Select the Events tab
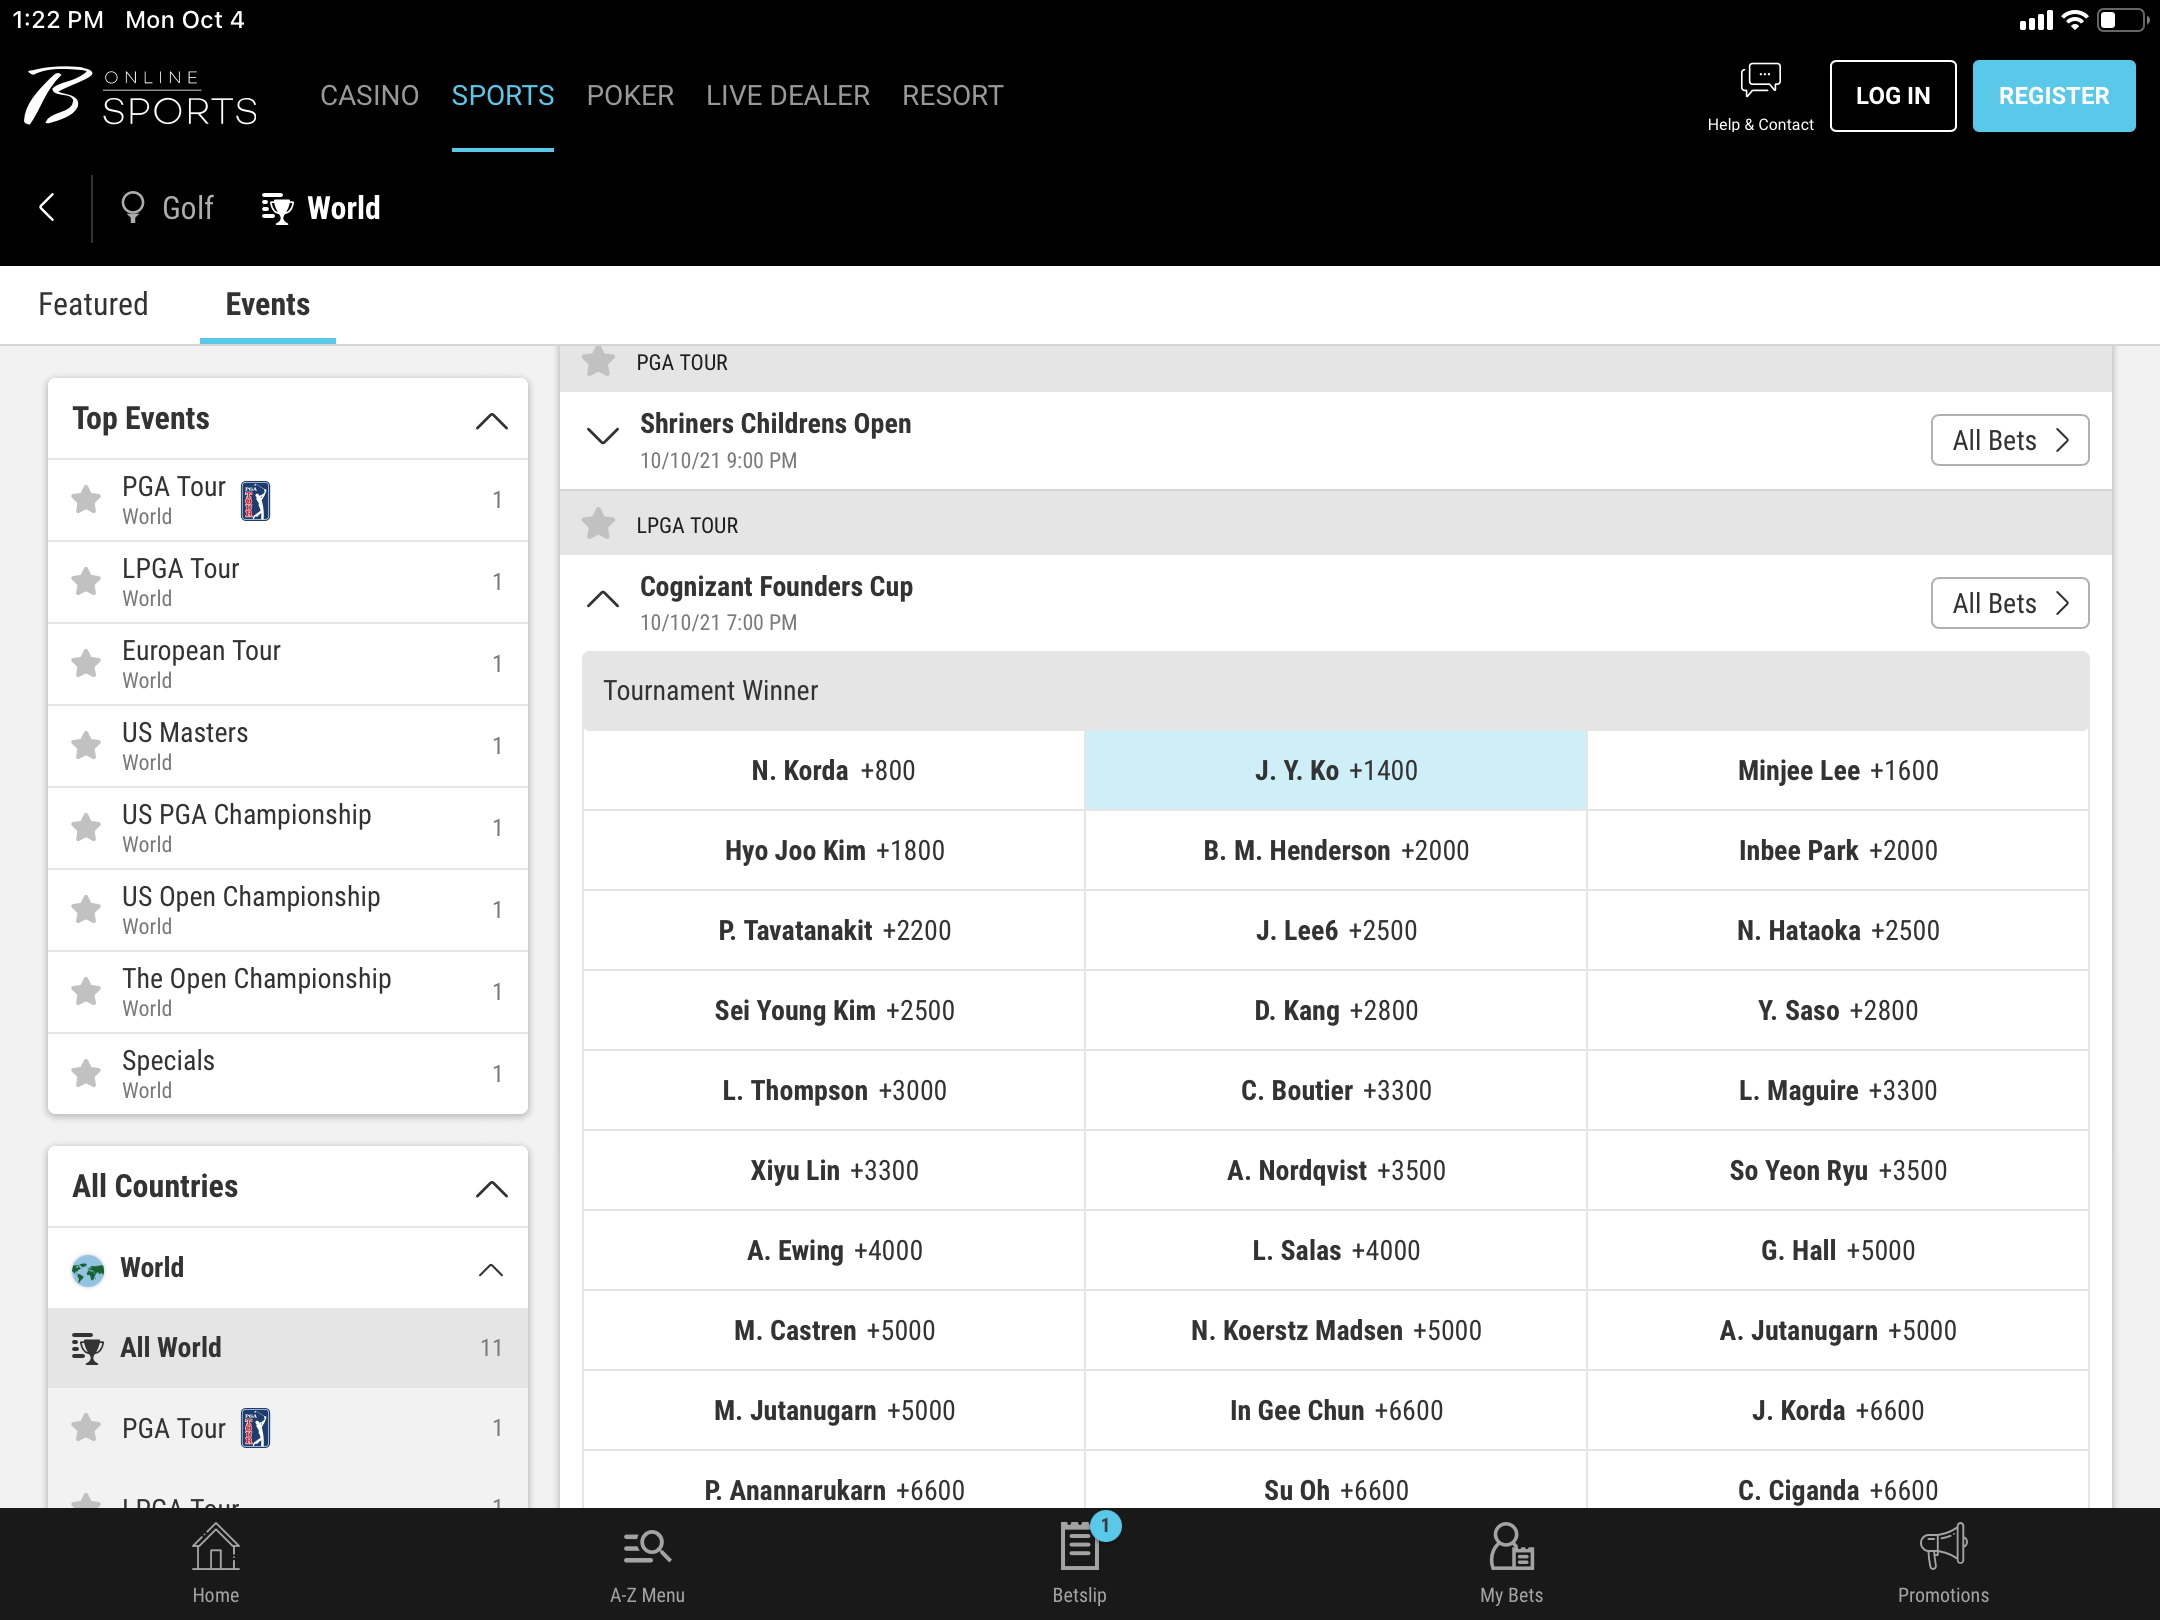 coord(265,305)
